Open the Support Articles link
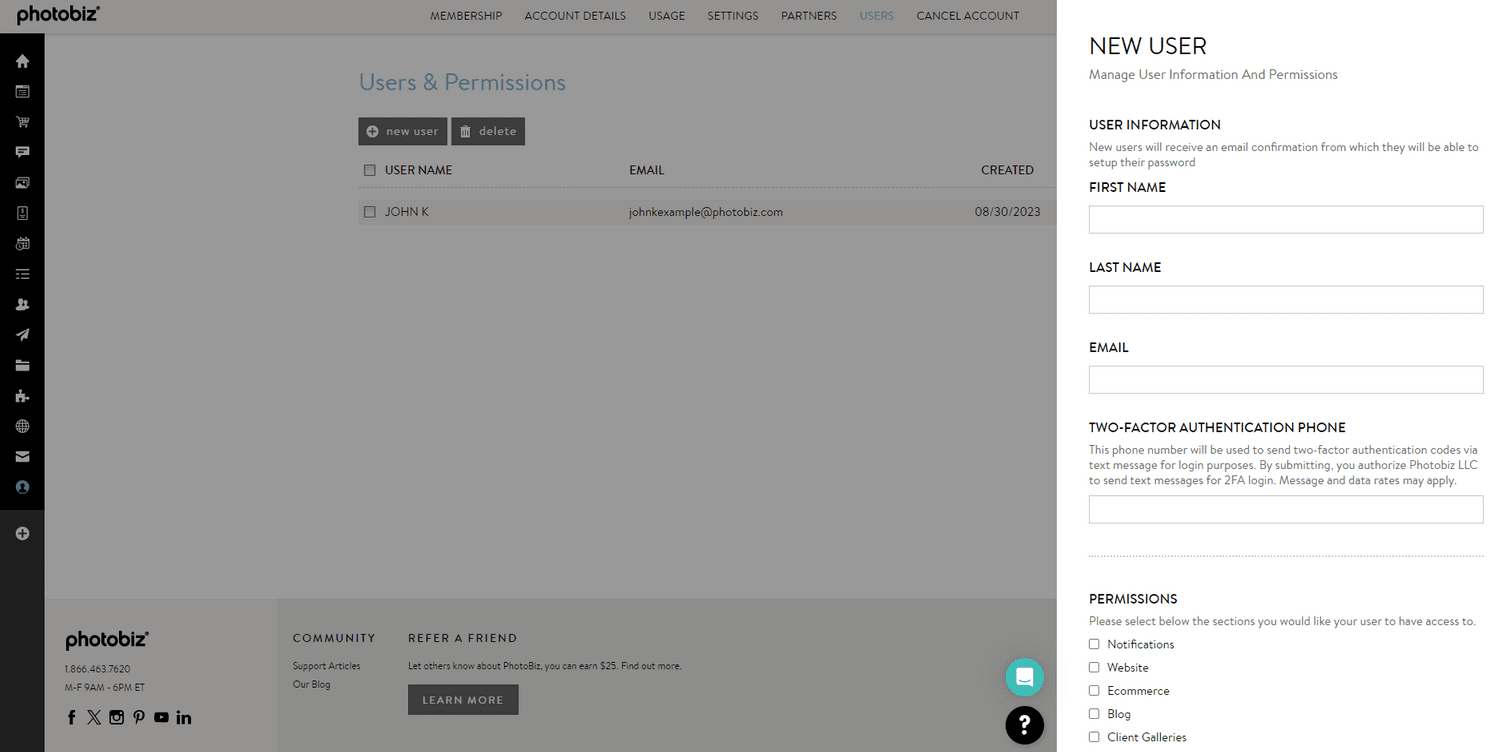 tap(326, 665)
